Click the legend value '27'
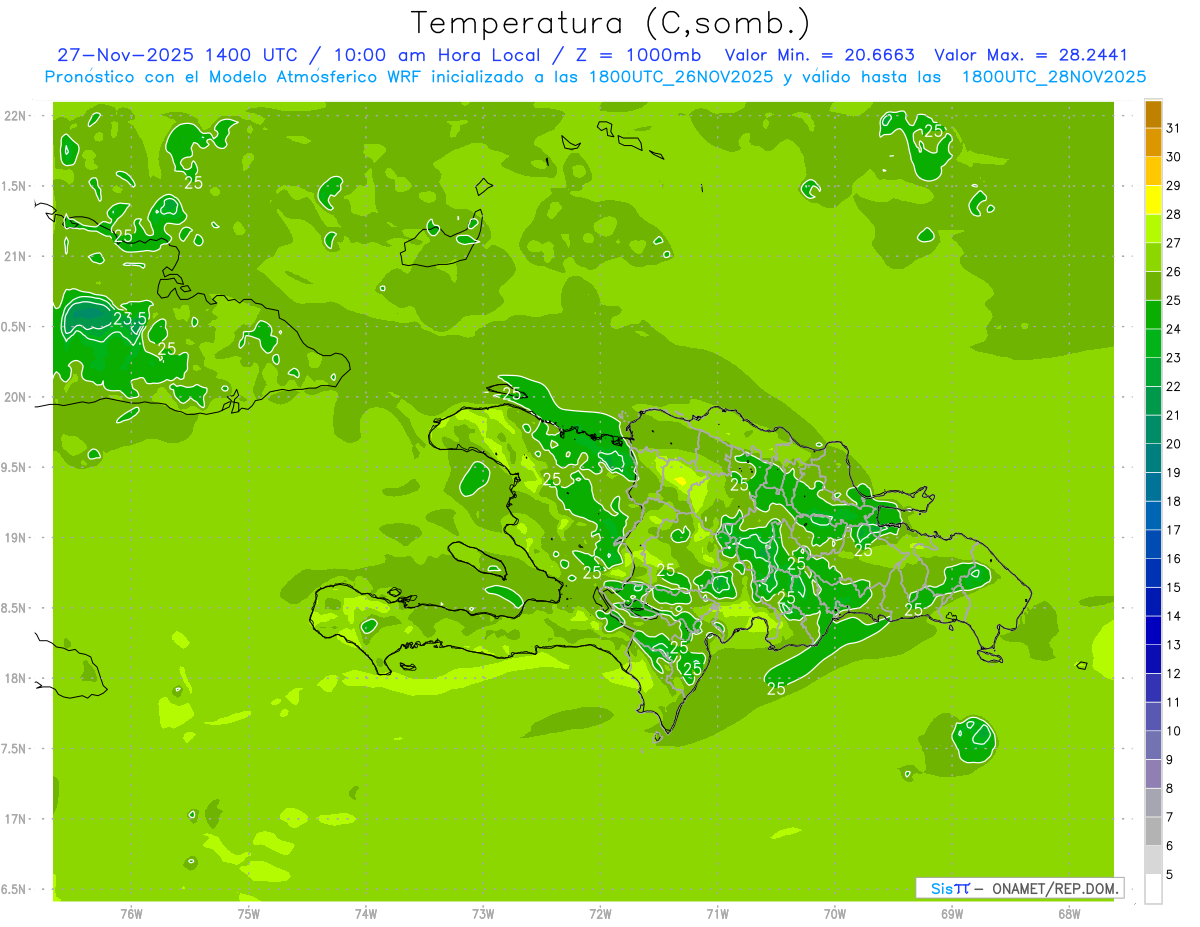The image size is (1200, 927). point(1174,243)
